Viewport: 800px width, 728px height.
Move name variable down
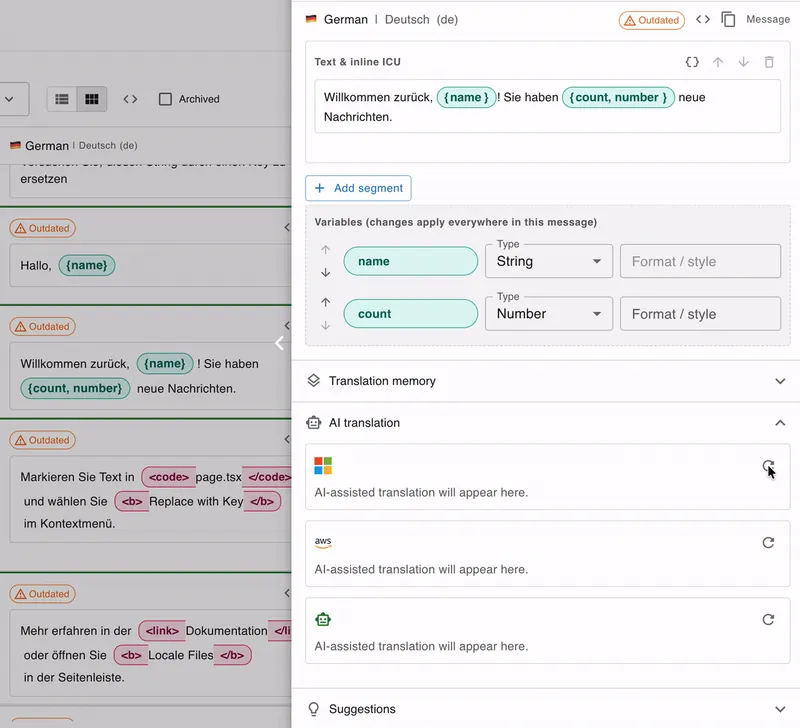click(x=326, y=272)
